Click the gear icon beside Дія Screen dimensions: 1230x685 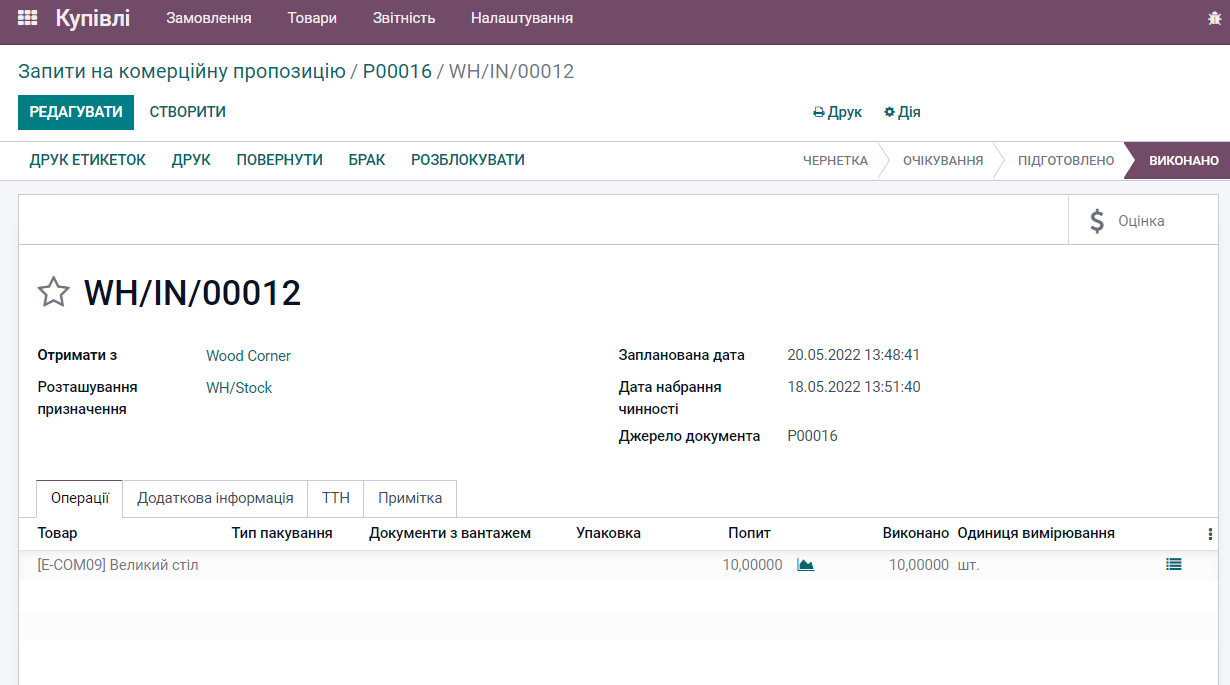click(887, 112)
